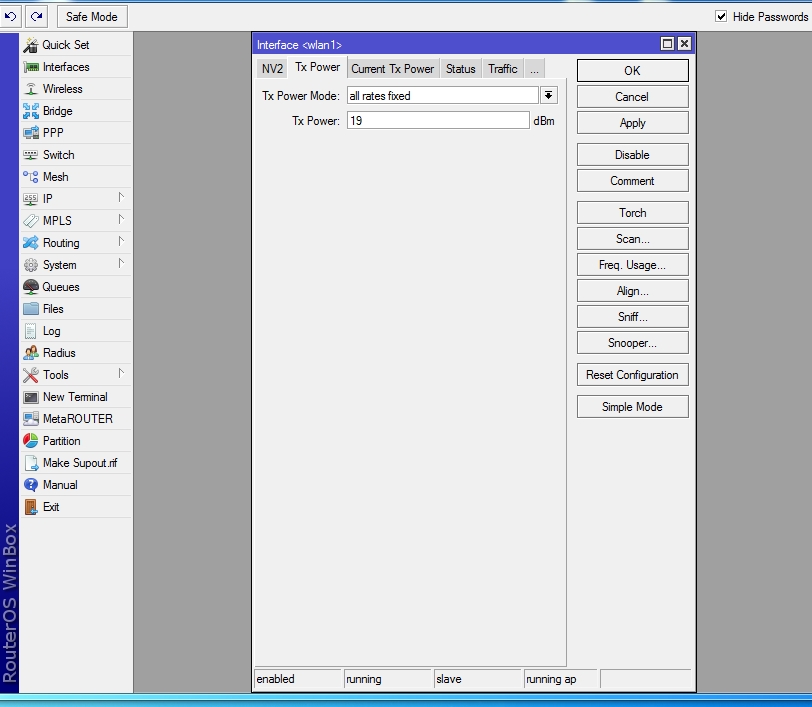Expand the IP submenu
The width and height of the screenshot is (812, 707).
pyautogui.click(x=75, y=199)
